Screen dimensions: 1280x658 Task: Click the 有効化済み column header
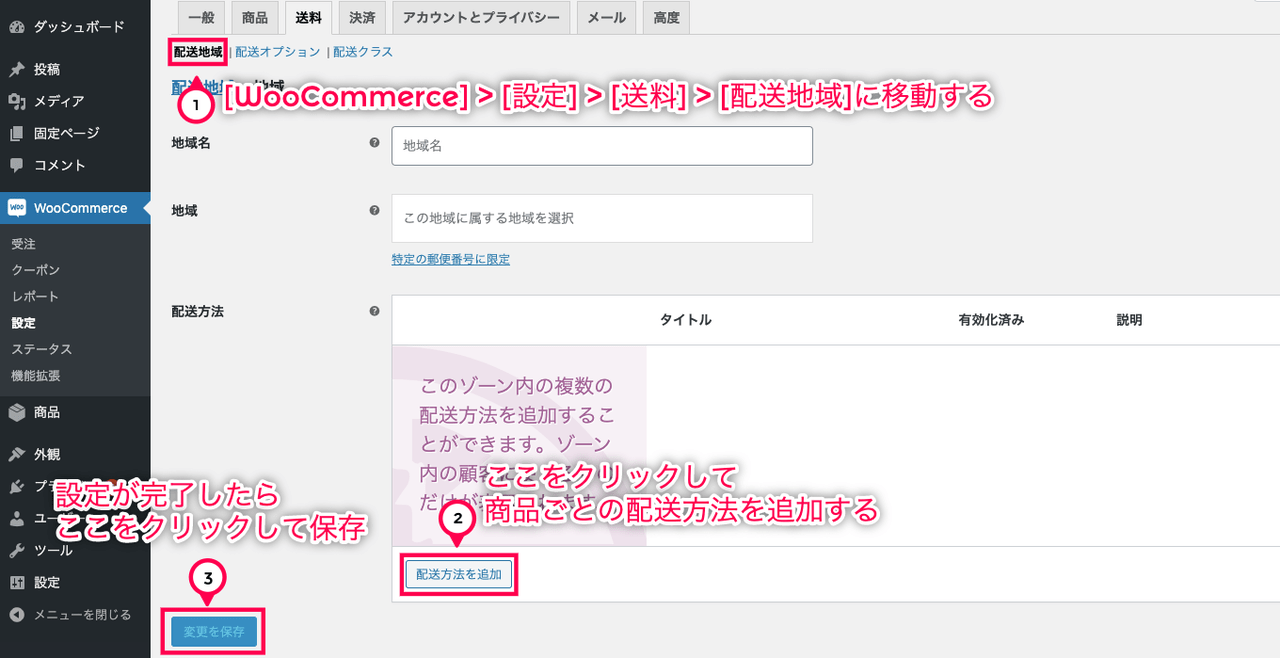click(991, 320)
